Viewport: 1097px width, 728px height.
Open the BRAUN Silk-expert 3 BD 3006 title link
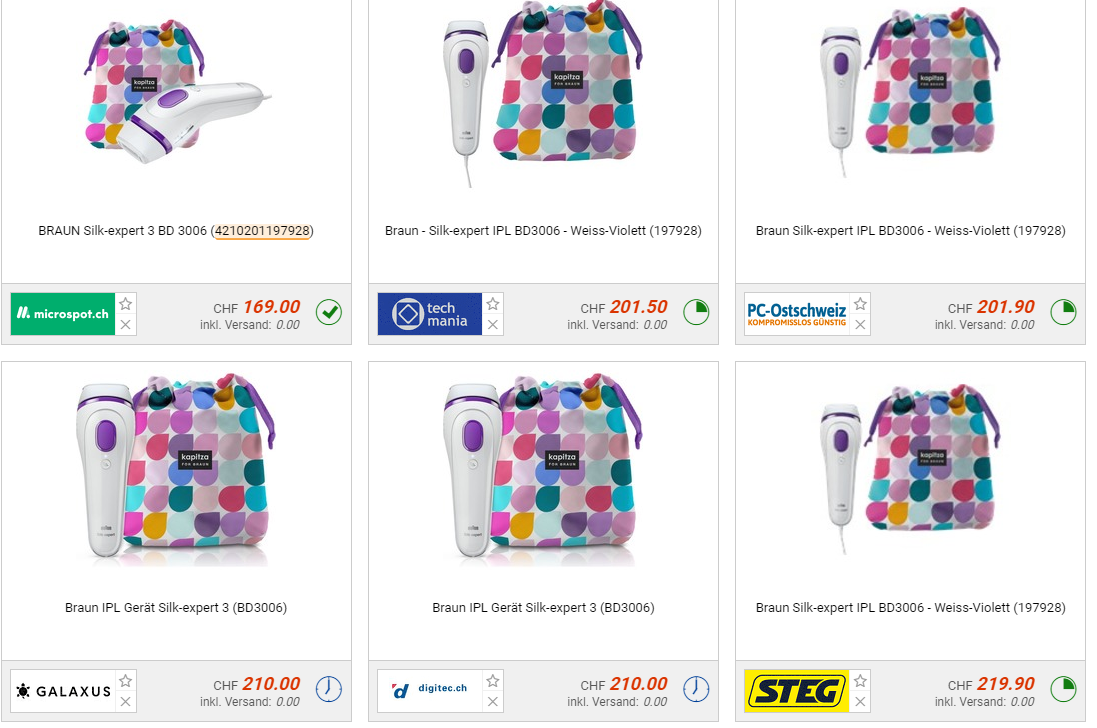pyautogui.click(x=176, y=231)
